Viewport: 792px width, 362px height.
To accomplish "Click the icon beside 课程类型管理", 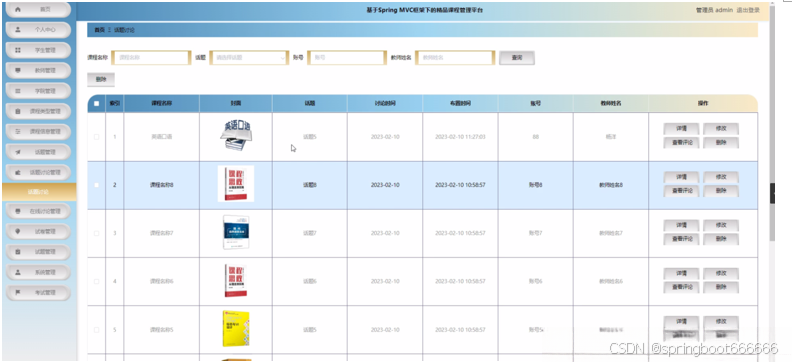I will pos(18,112).
